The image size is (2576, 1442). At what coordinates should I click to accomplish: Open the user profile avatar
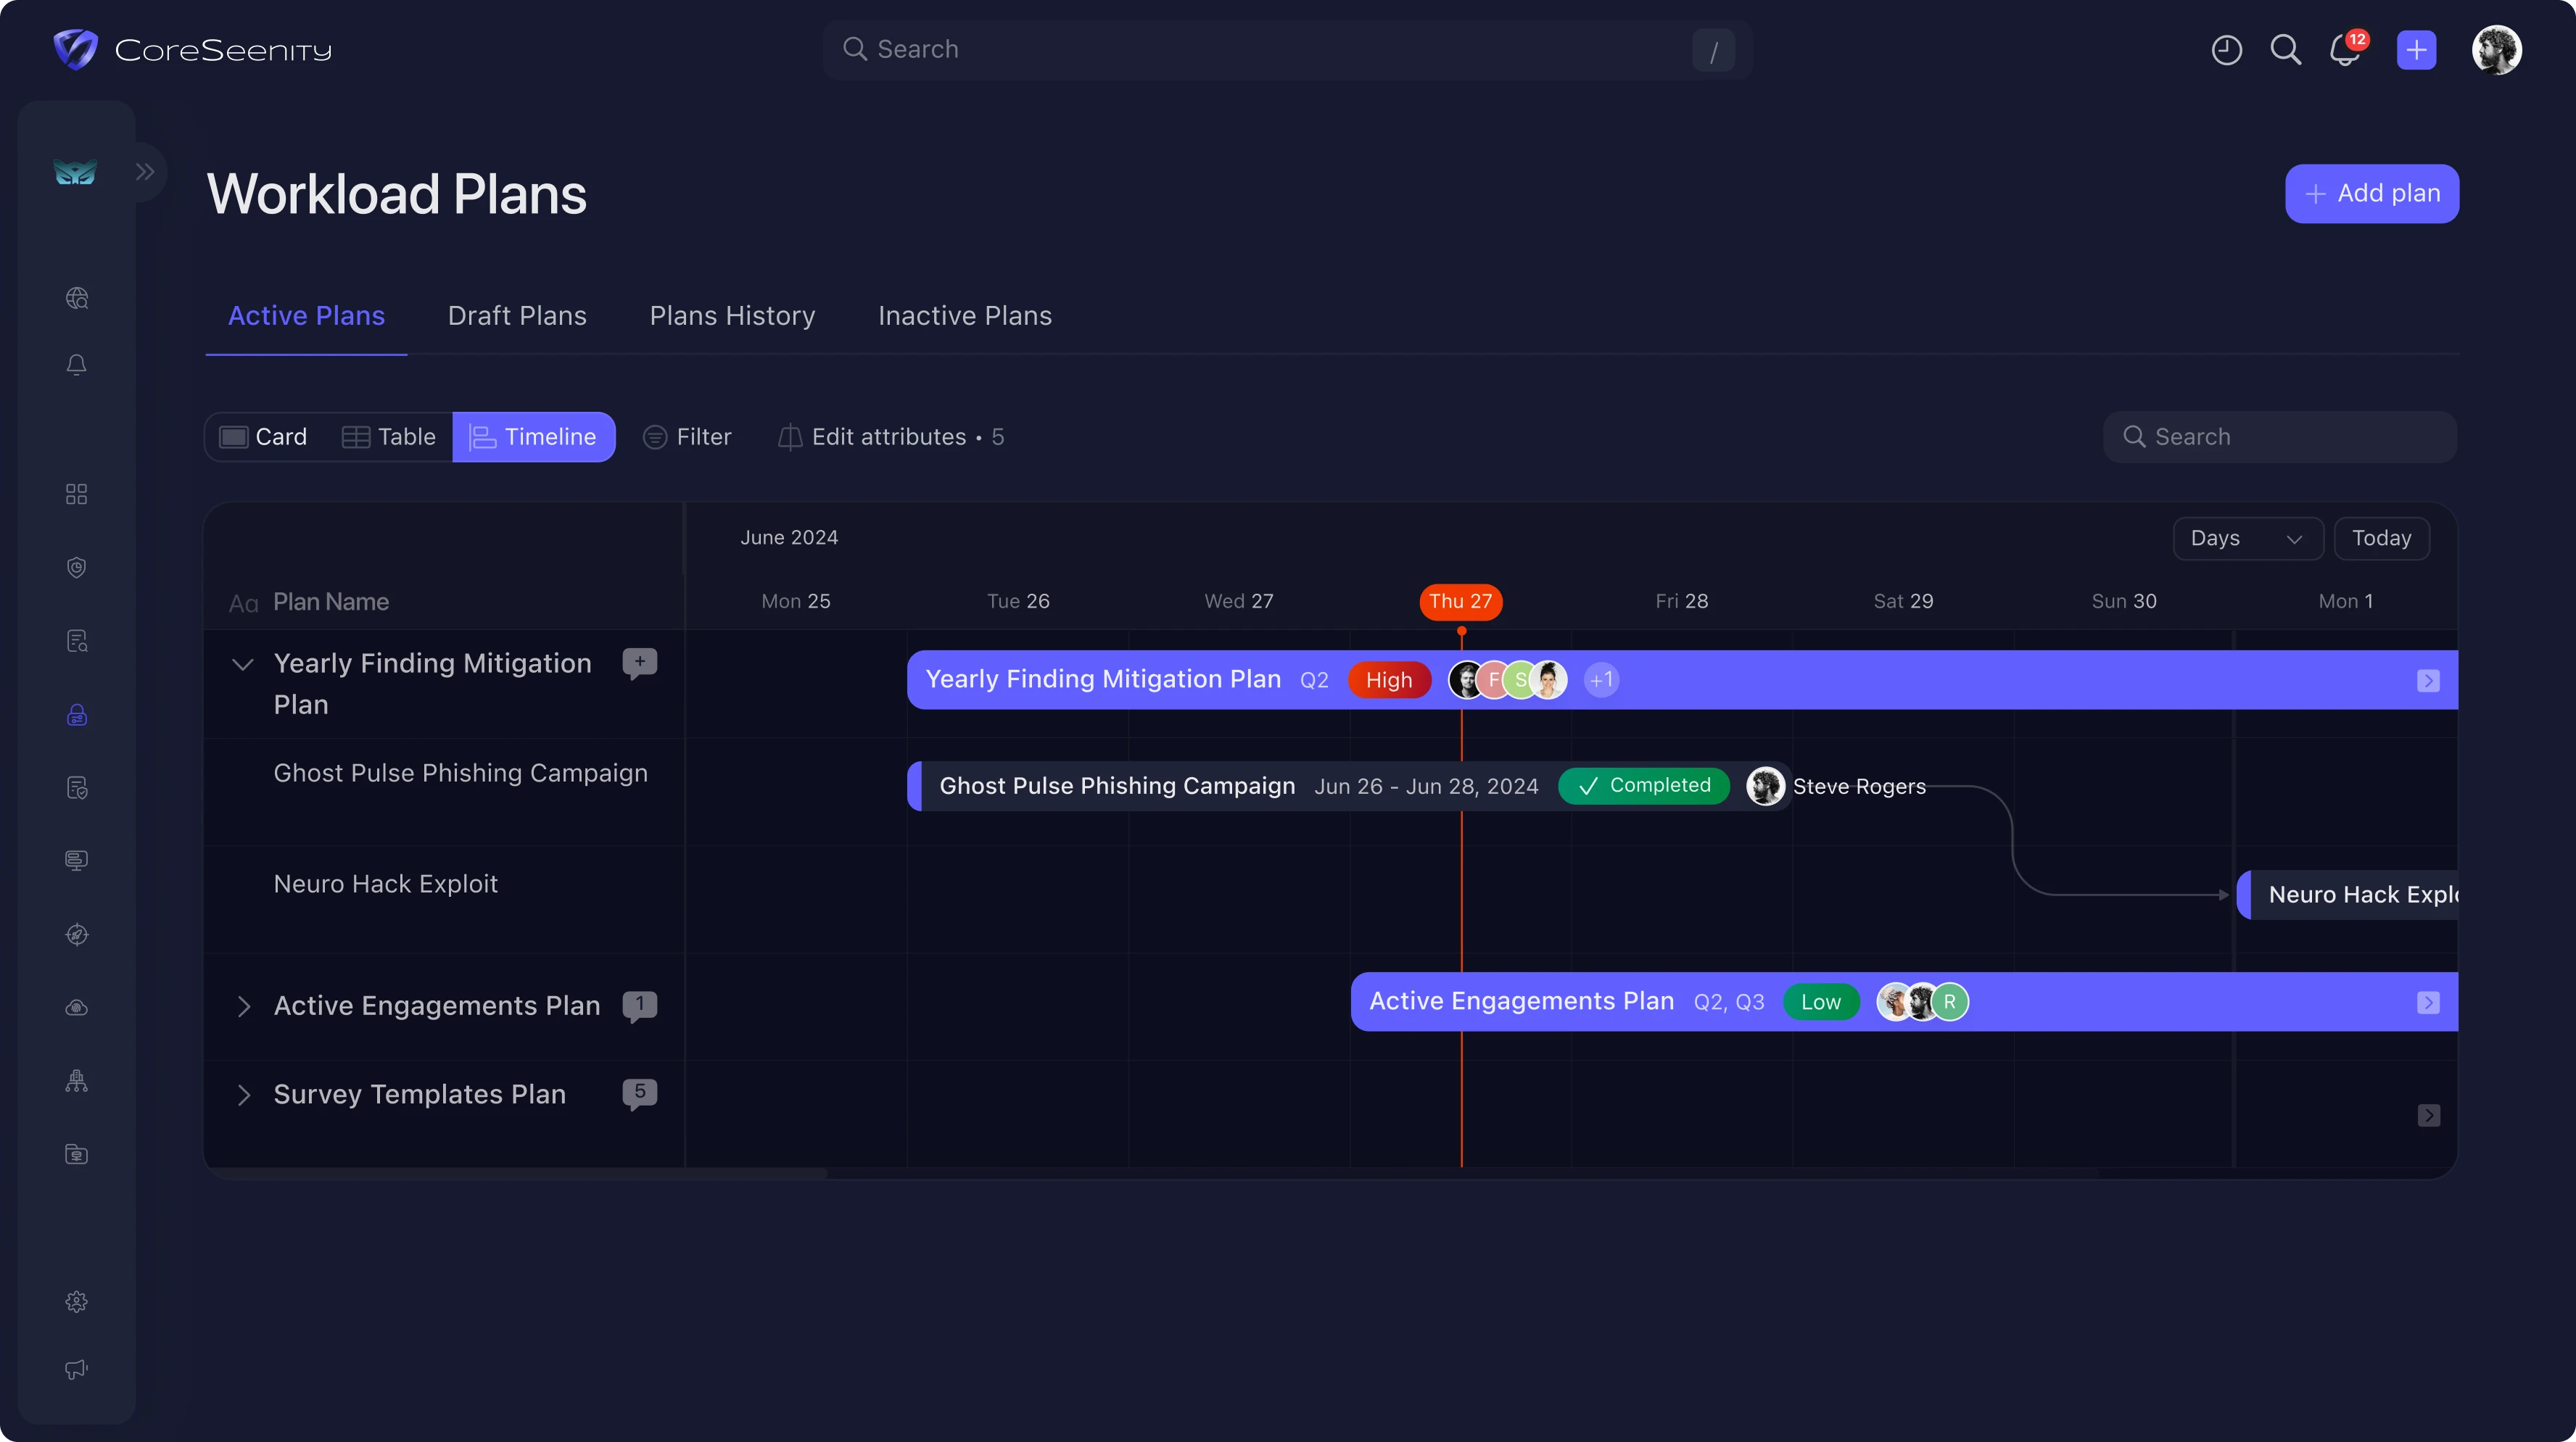[2496, 50]
